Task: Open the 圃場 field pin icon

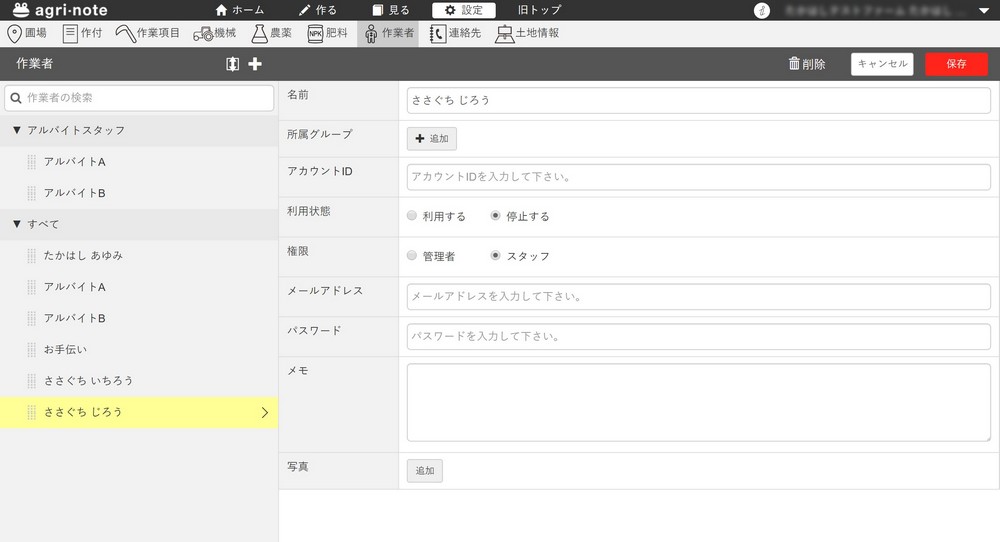Action: 14,33
